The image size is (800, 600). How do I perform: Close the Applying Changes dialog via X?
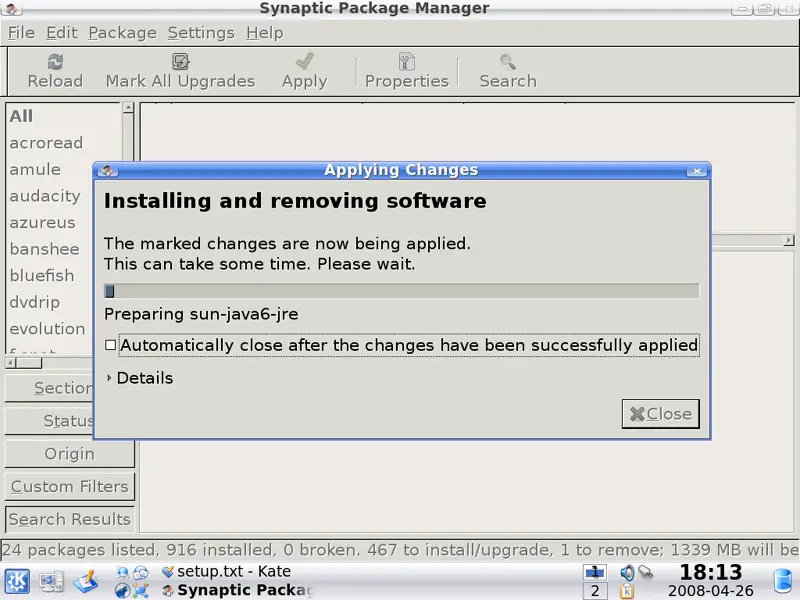[x=697, y=171]
